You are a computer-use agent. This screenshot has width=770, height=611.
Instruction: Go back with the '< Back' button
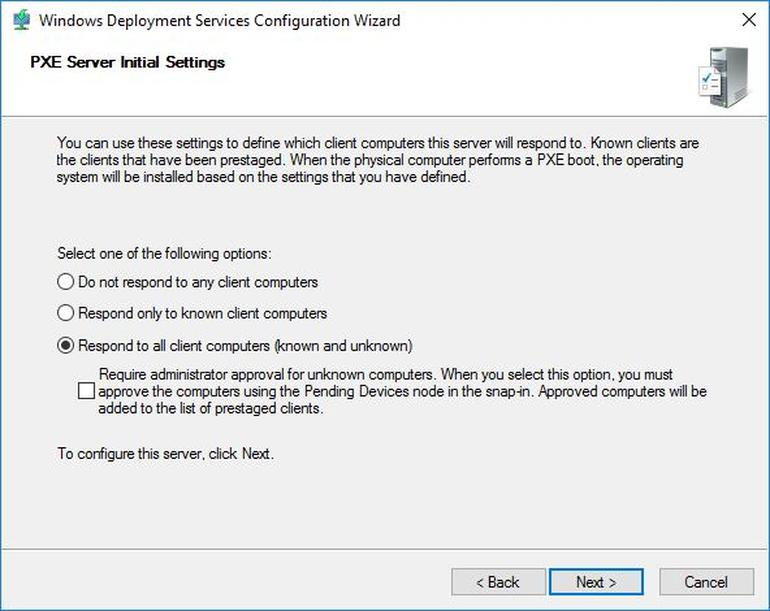pyautogui.click(x=497, y=582)
